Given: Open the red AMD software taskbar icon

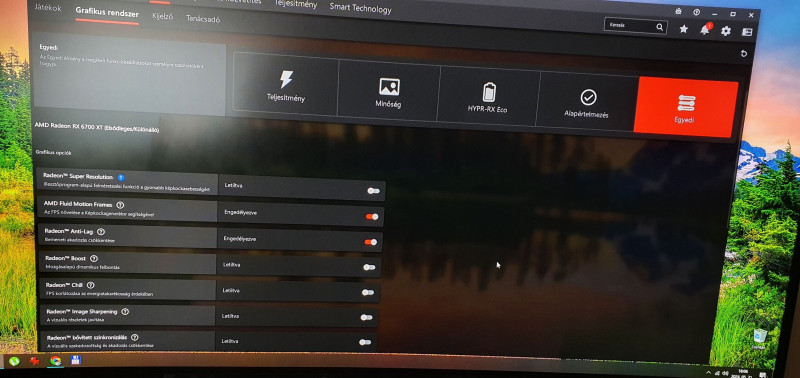Looking at the screenshot, I should (x=35, y=361).
